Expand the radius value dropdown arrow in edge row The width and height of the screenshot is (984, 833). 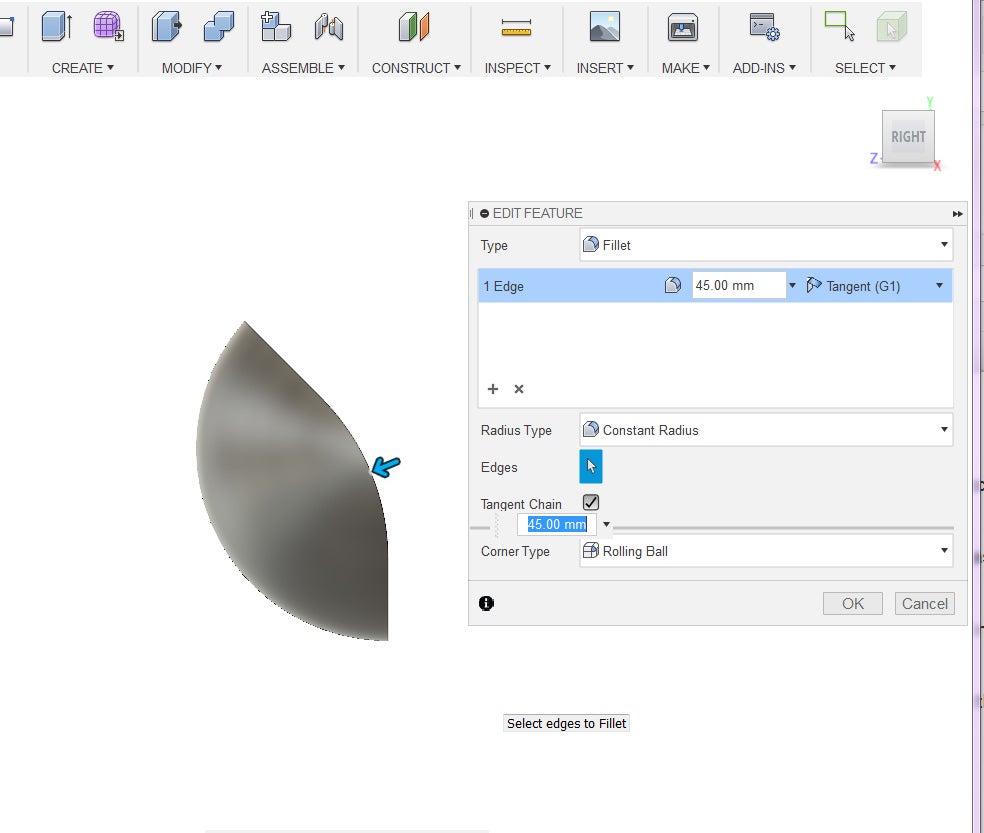(x=793, y=286)
